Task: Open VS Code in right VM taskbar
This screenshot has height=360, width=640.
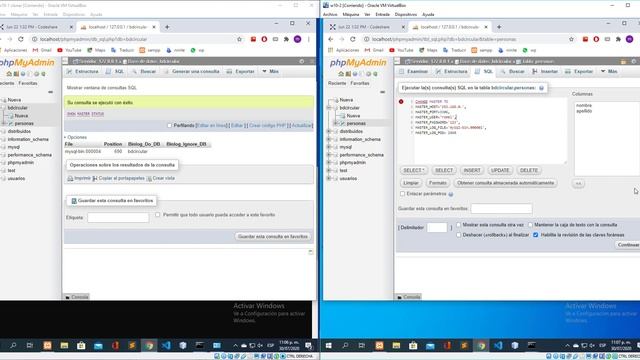Action: click(x=498, y=346)
